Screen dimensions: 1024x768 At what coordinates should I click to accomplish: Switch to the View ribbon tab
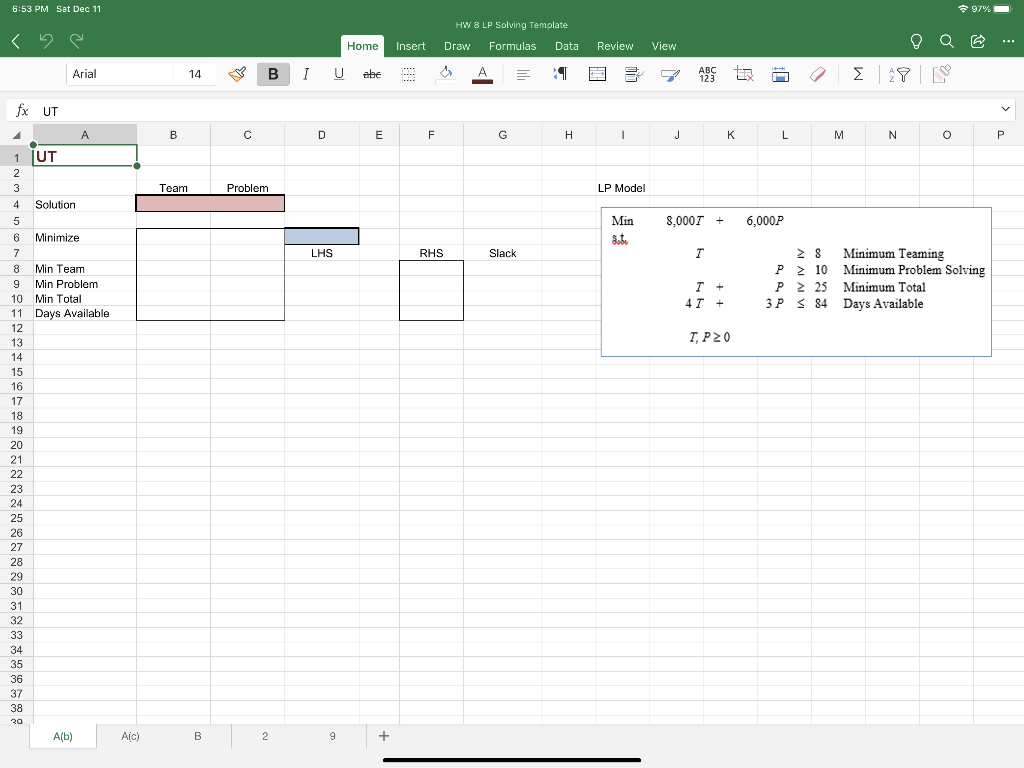coord(664,46)
